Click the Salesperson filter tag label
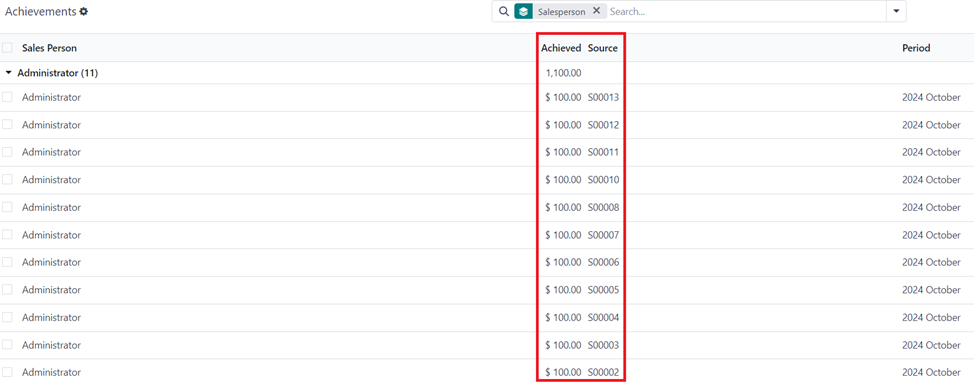The height and width of the screenshot is (384, 974). pos(562,11)
